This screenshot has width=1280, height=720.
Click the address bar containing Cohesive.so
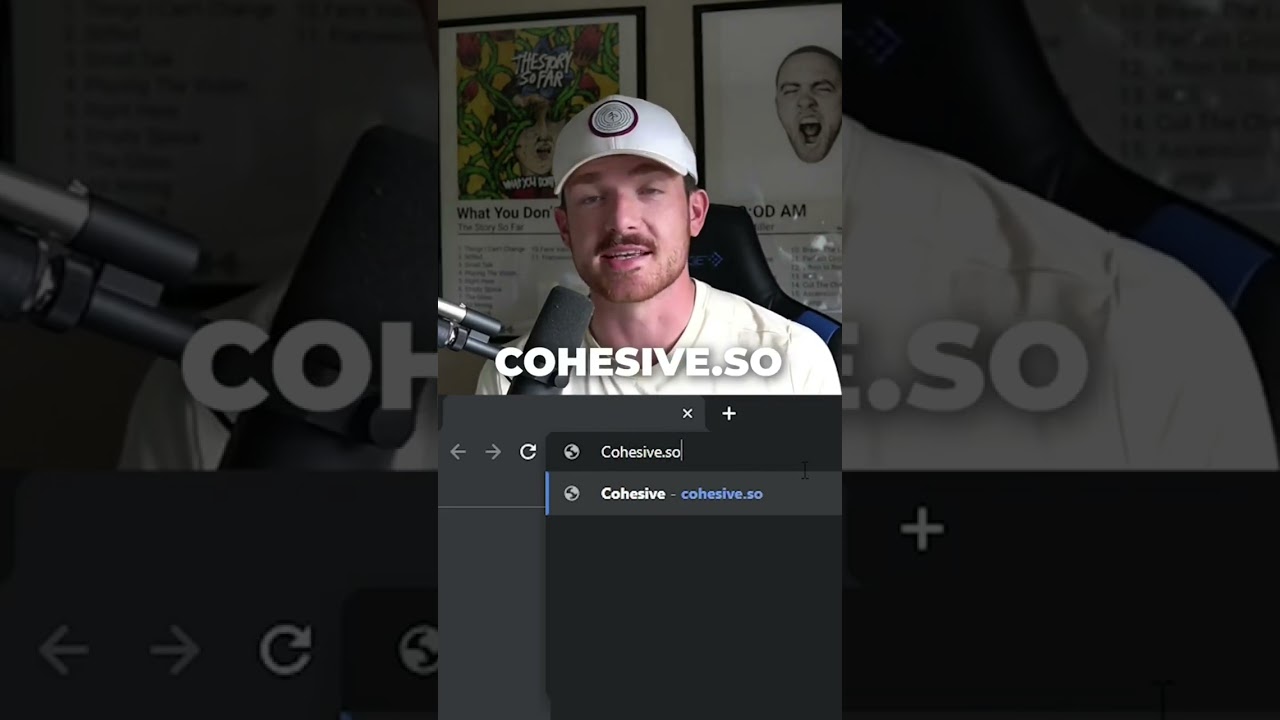[x=694, y=452]
